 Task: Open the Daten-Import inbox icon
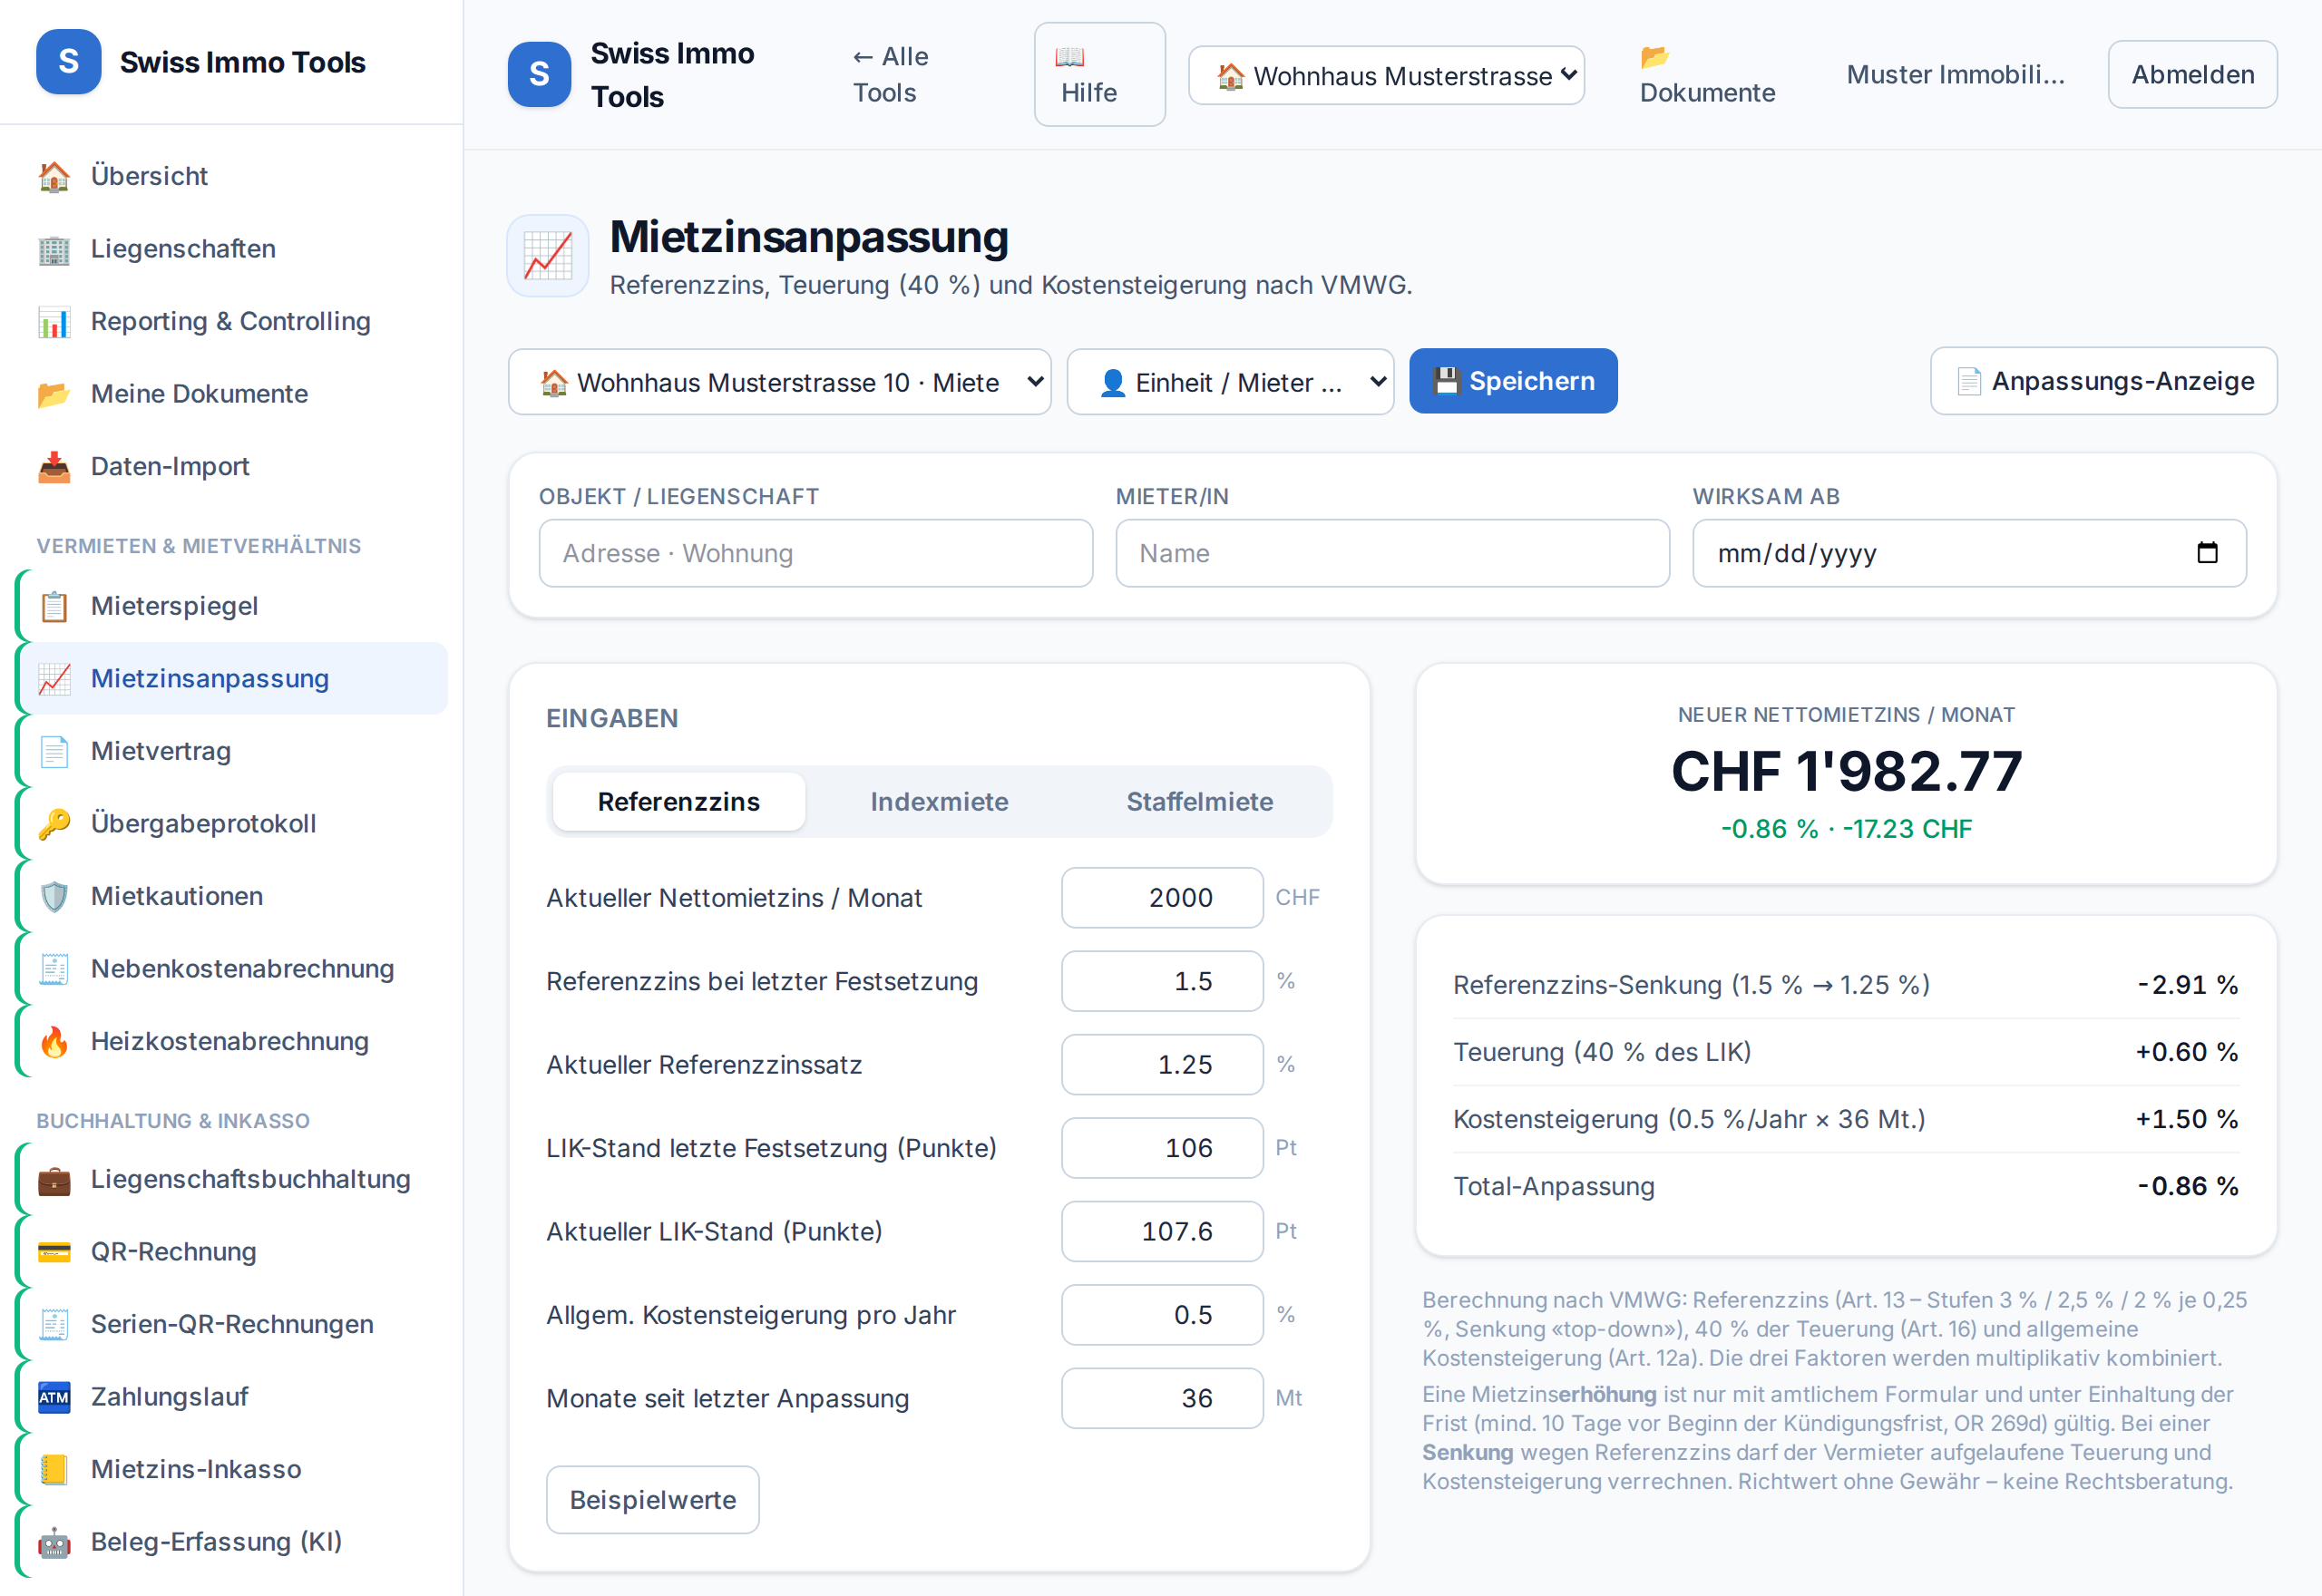coord(54,466)
